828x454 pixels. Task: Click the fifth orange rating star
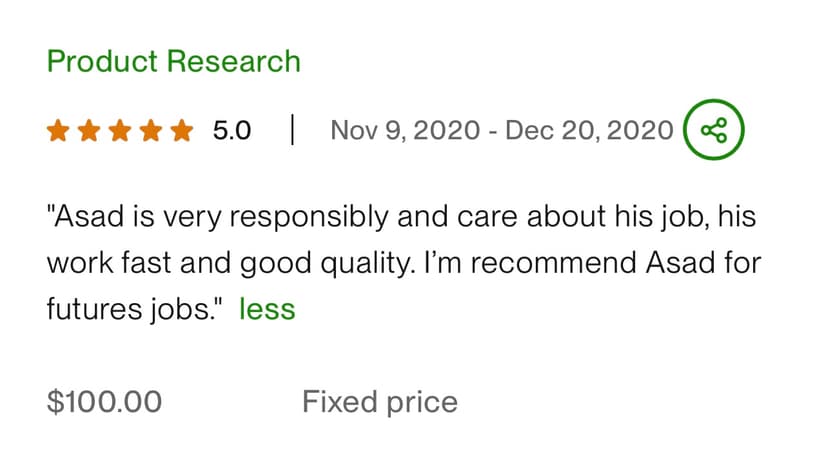tap(181, 131)
